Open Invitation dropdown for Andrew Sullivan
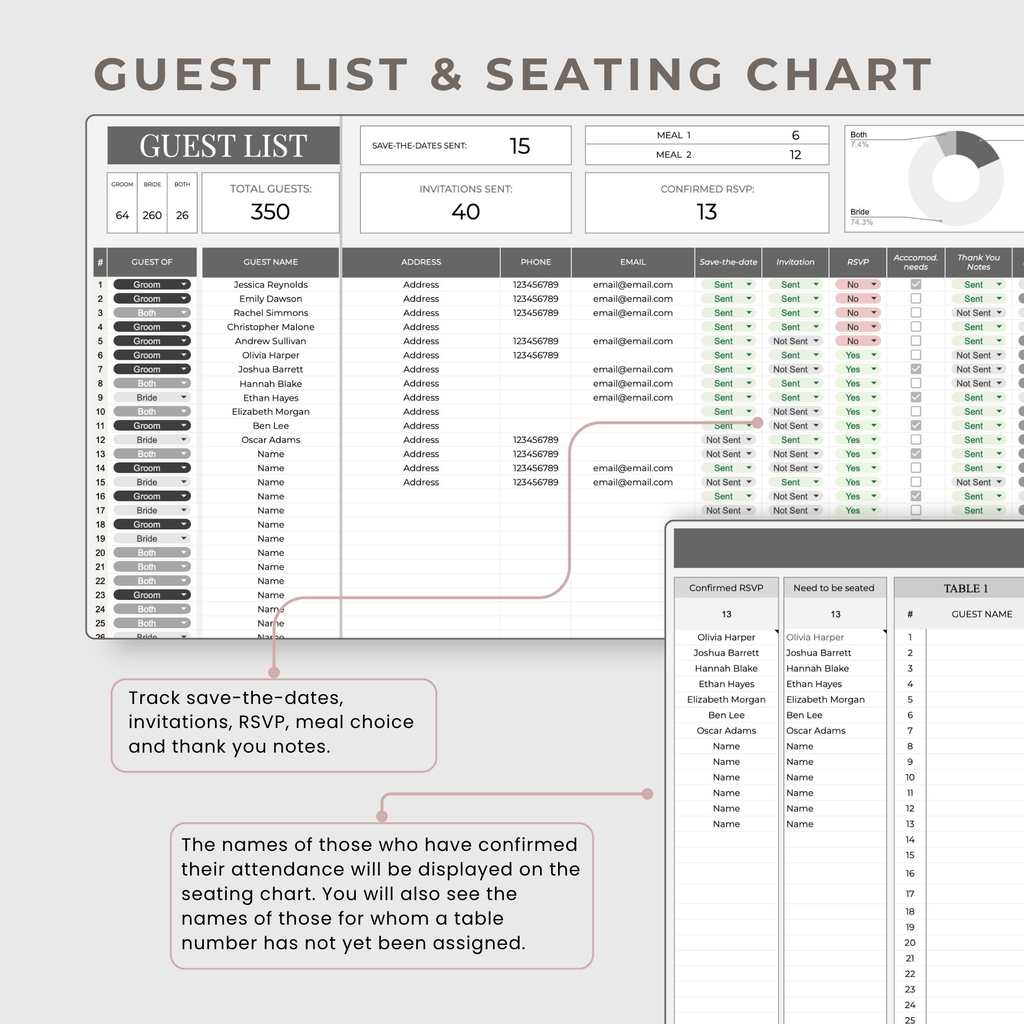The height and width of the screenshot is (1024, 1024). click(795, 341)
